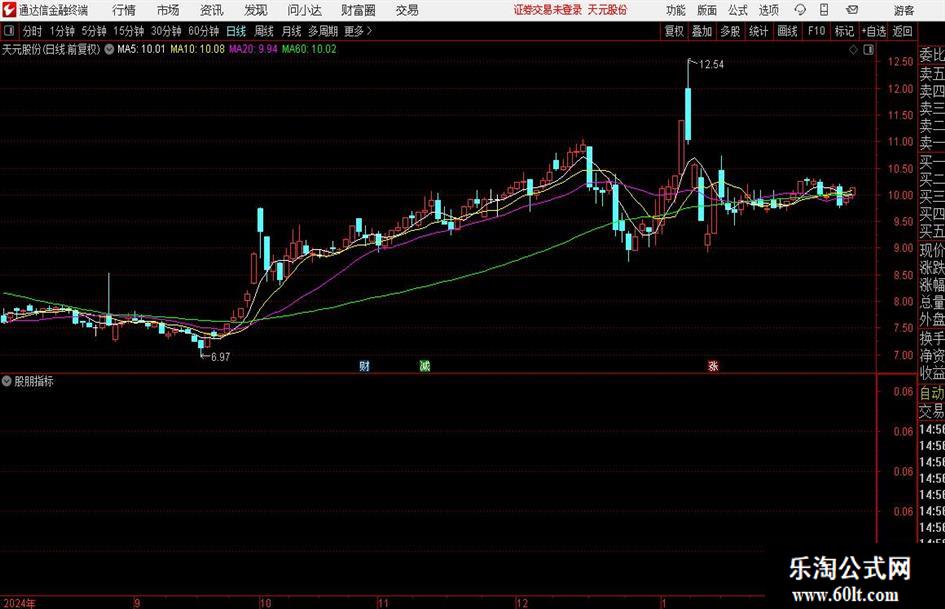Open the 版面 menu
This screenshot has height=609, width=945.
[707, 10]
